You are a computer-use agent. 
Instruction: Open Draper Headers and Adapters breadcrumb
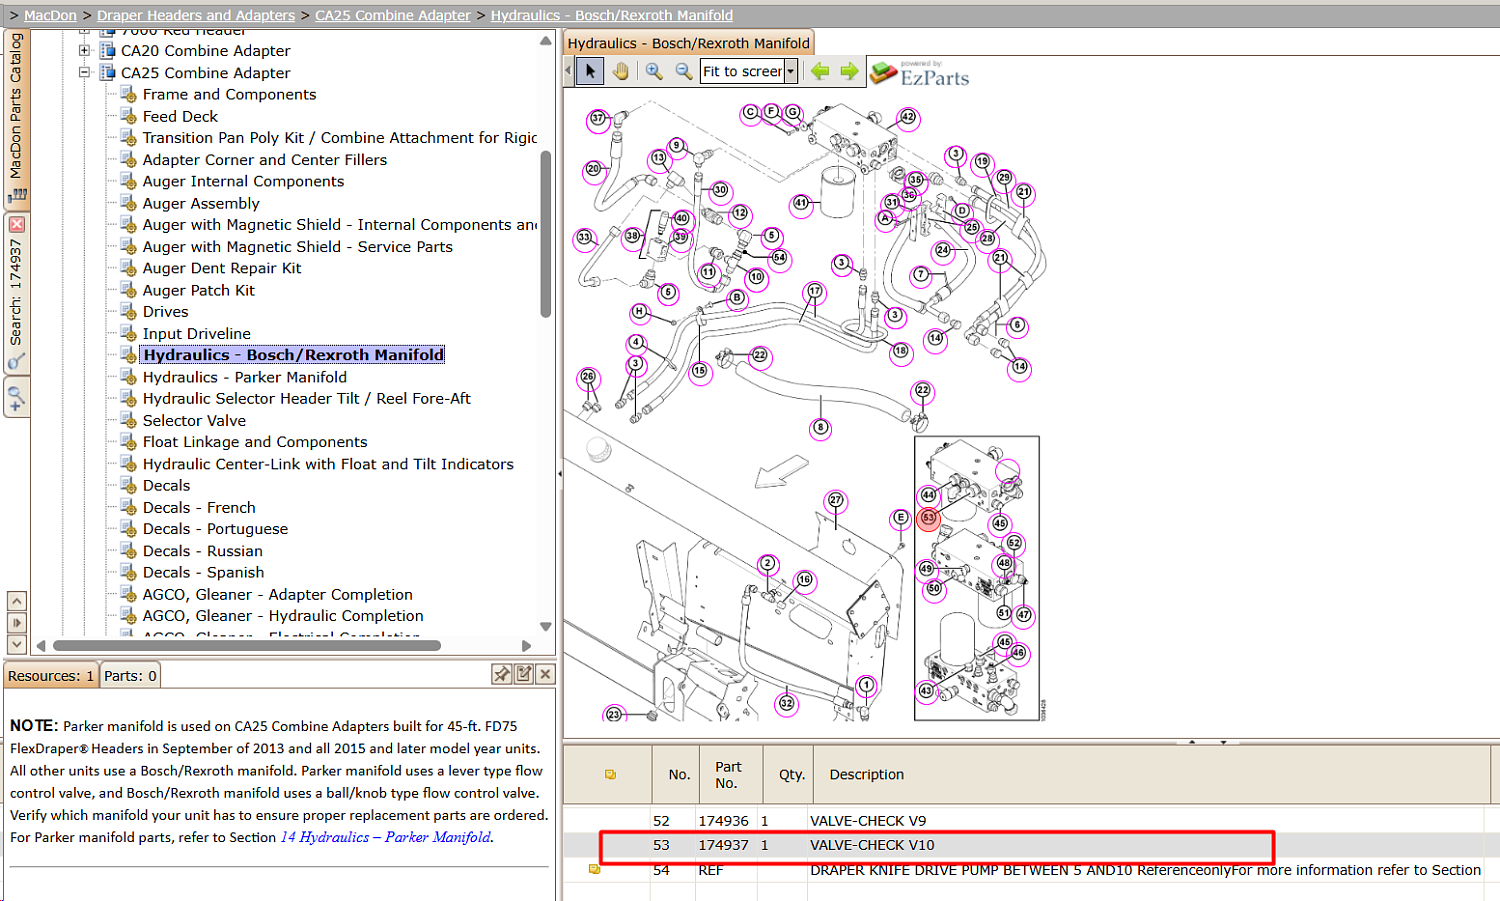click(196, 15)
